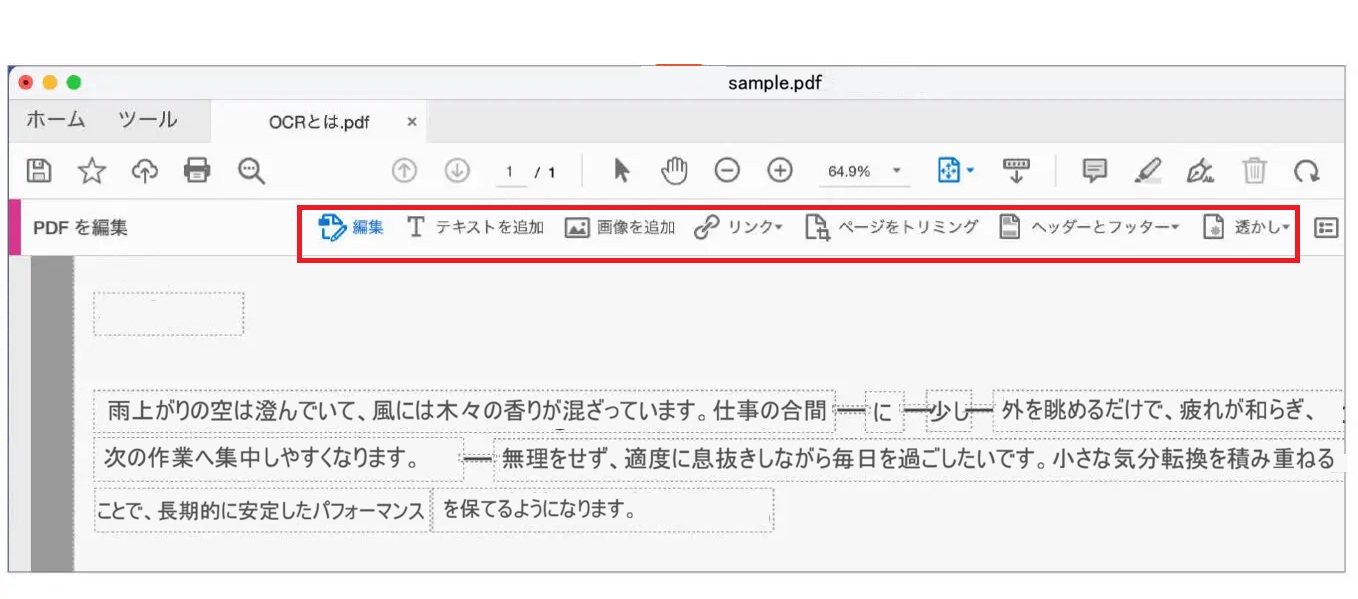
Task: Open the side panel list icon
Action: tap(1326, 228)
